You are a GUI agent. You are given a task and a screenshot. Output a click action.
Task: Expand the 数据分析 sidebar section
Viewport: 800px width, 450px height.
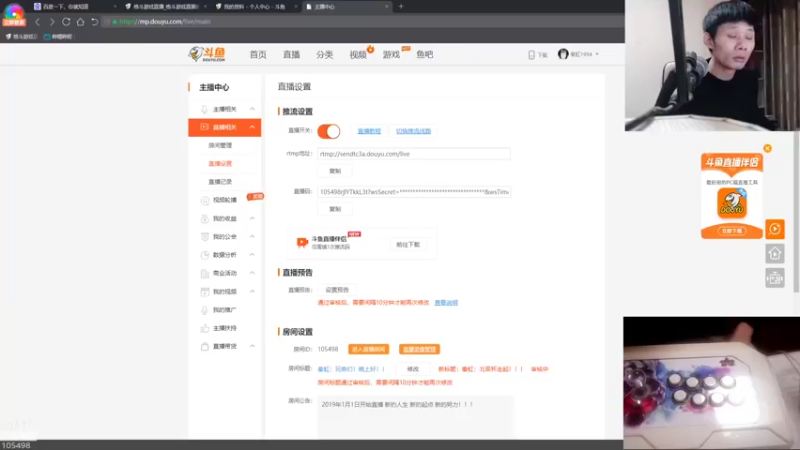pyautogui.click(x=252, y=255)
